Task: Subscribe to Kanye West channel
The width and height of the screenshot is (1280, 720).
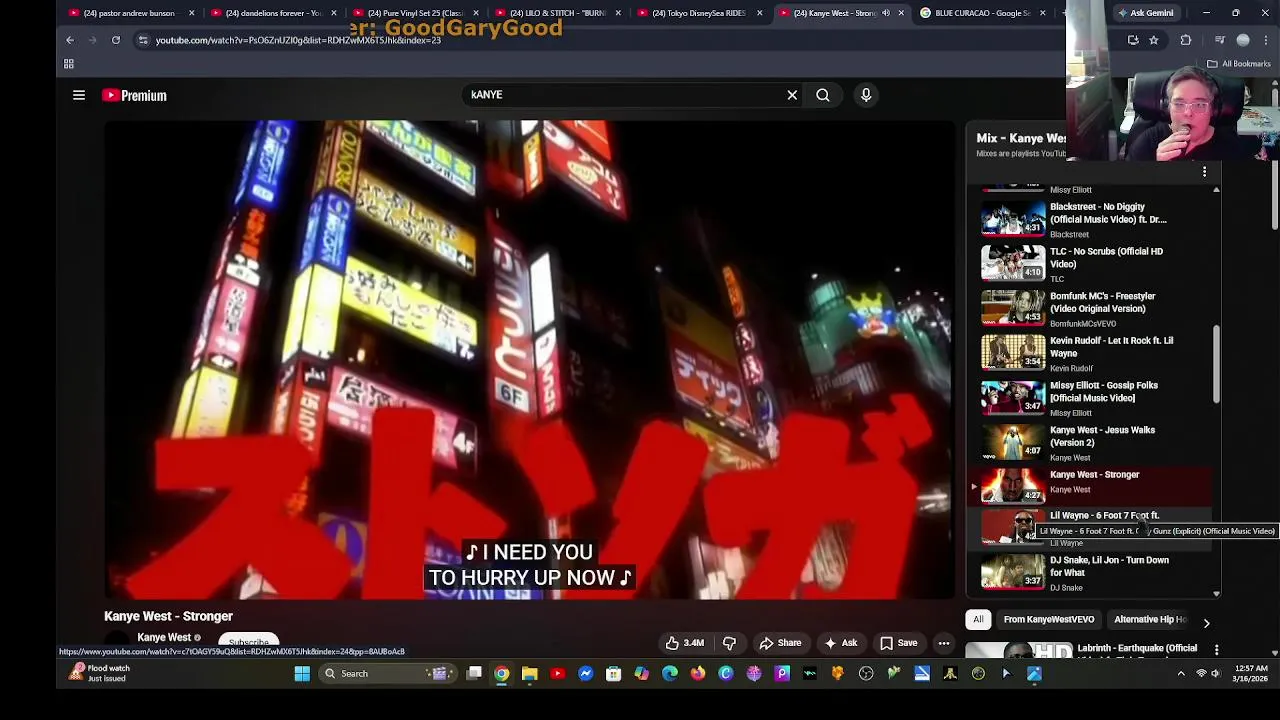Action: (x=248, y=642)
